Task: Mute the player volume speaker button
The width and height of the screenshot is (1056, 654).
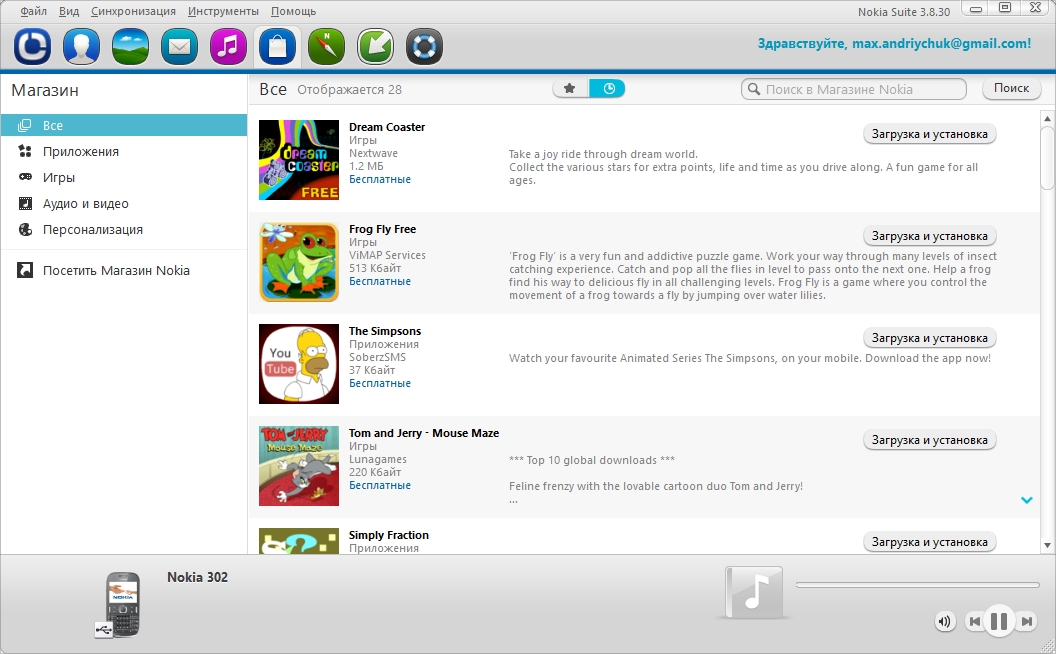Action: (x=945, y=621)
